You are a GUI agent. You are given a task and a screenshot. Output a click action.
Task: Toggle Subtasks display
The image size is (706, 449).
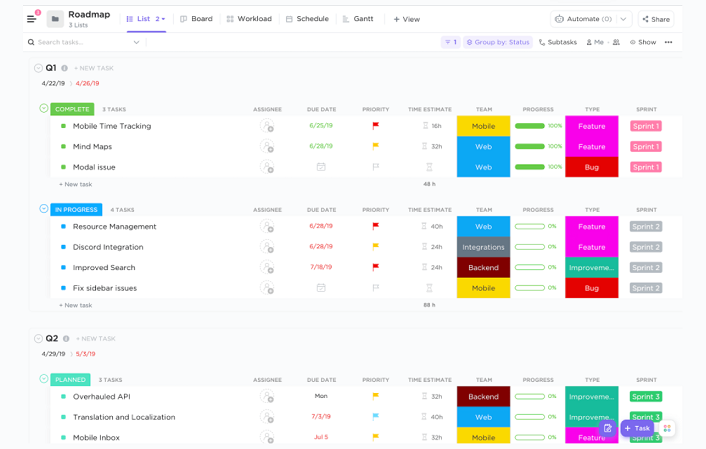point(557,42)
